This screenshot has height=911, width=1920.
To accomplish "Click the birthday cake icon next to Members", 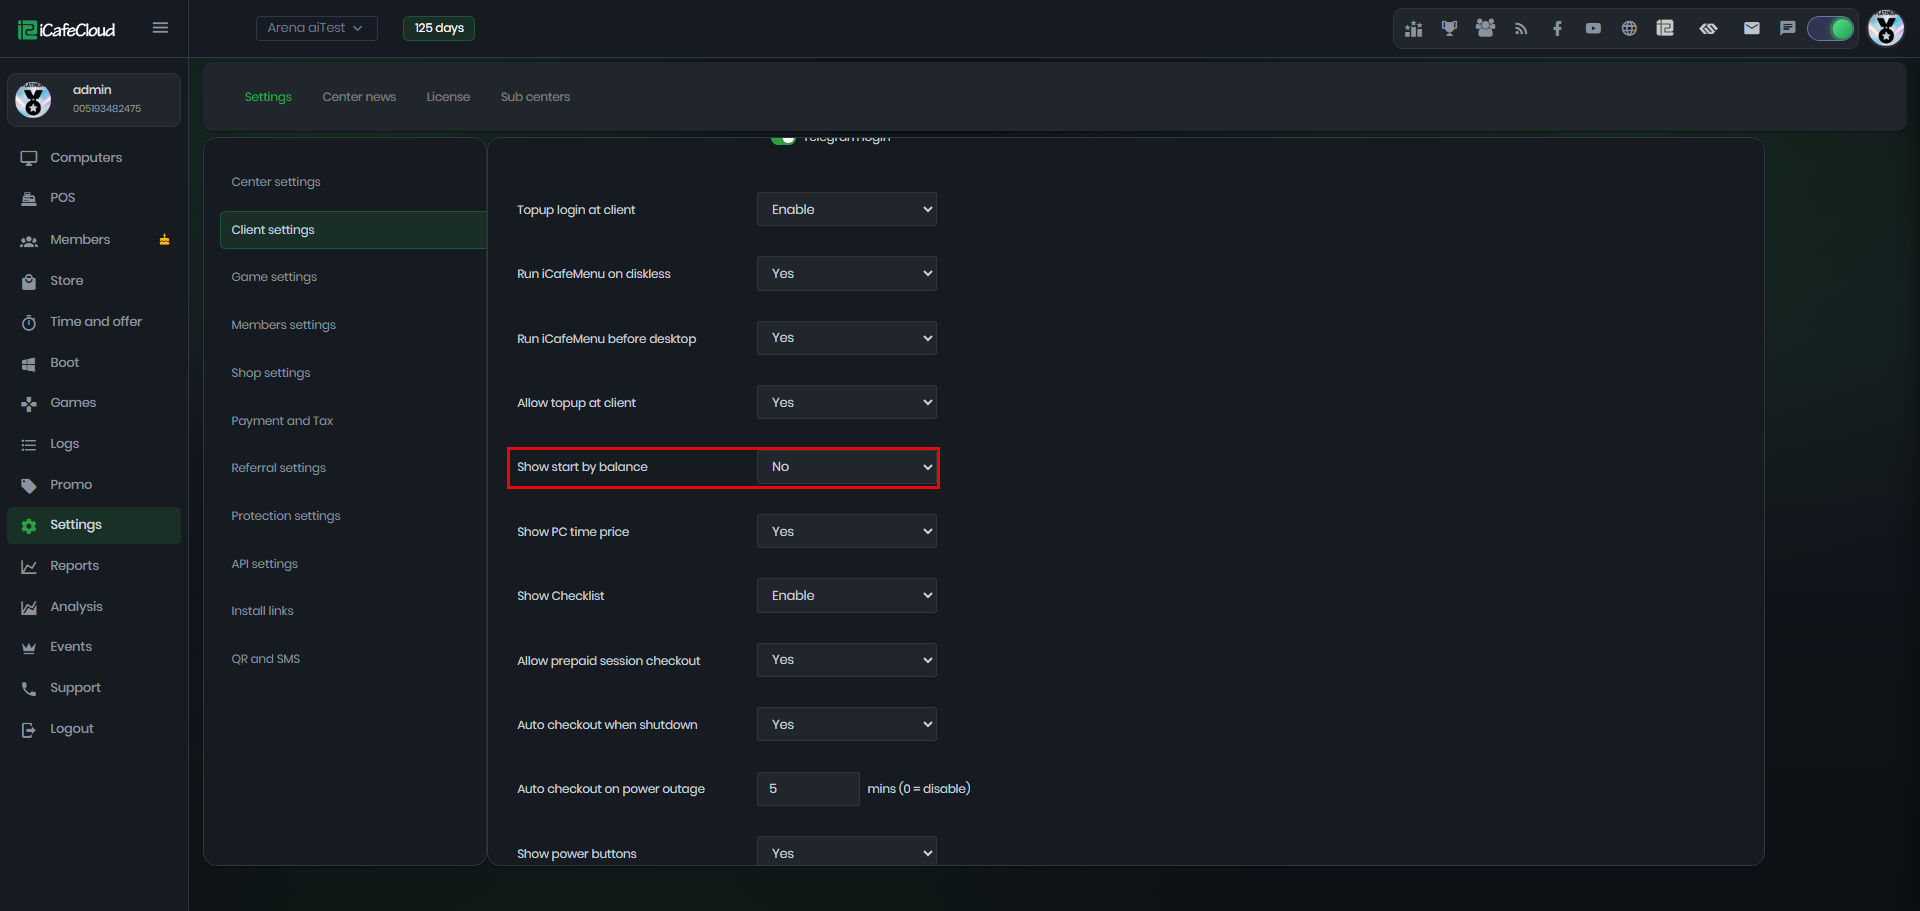I will [164, 240].
